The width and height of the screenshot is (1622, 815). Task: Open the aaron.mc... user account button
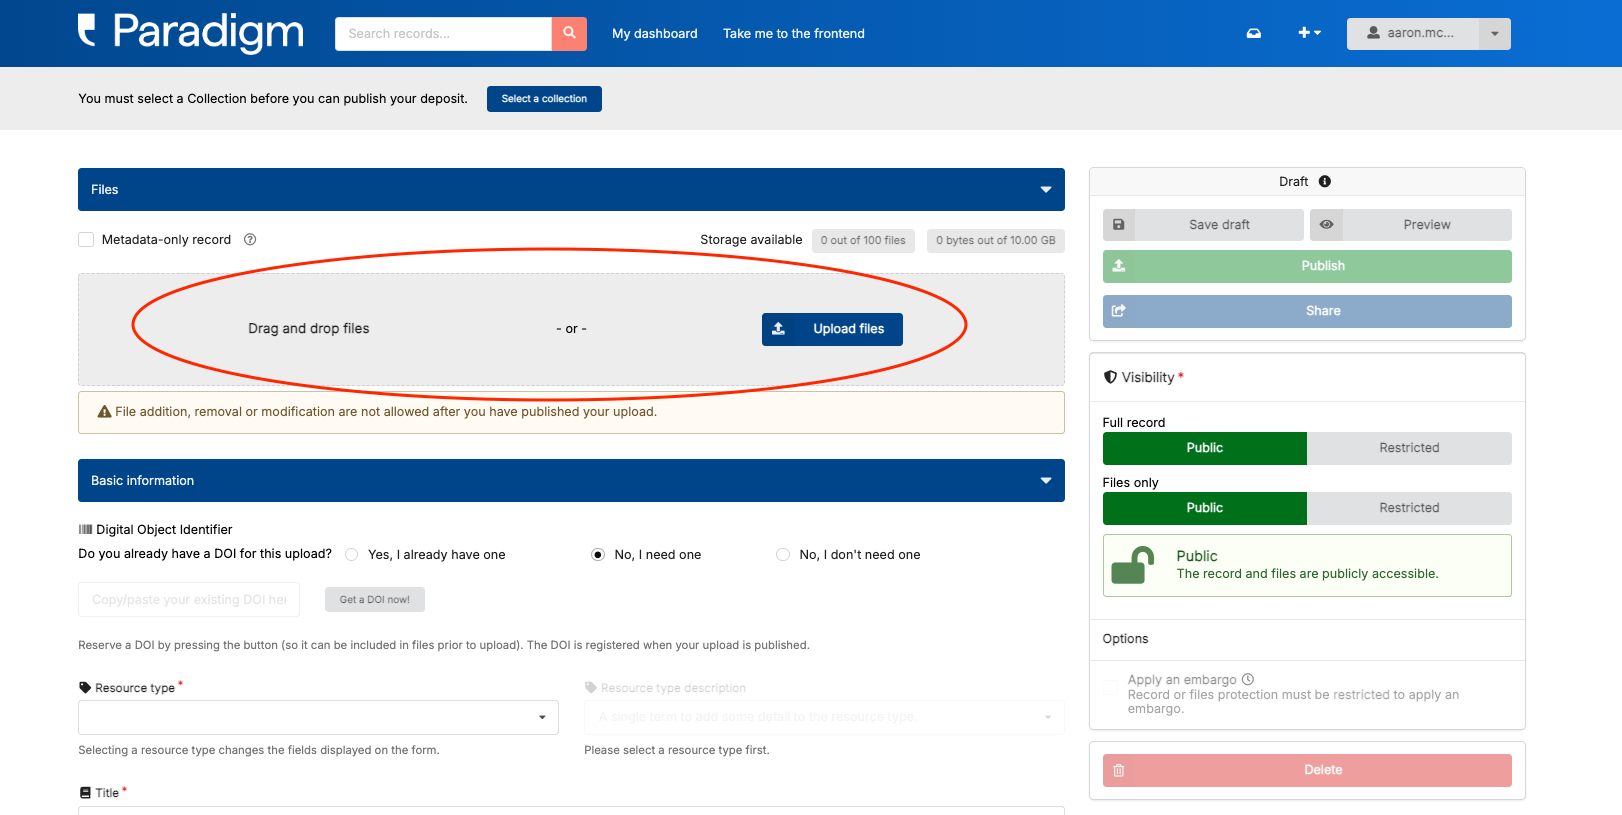(x=1413, y=33)
